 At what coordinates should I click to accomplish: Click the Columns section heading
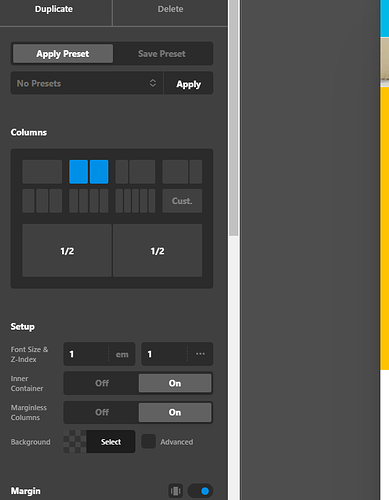29,132
